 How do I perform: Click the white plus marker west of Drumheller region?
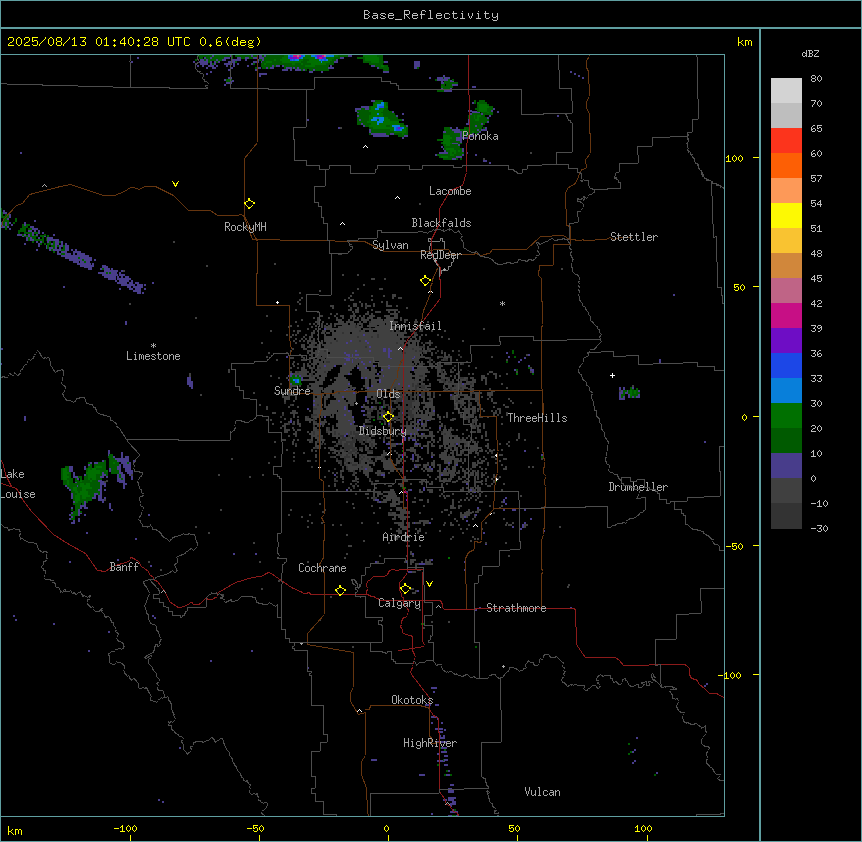tap(612, 375)
